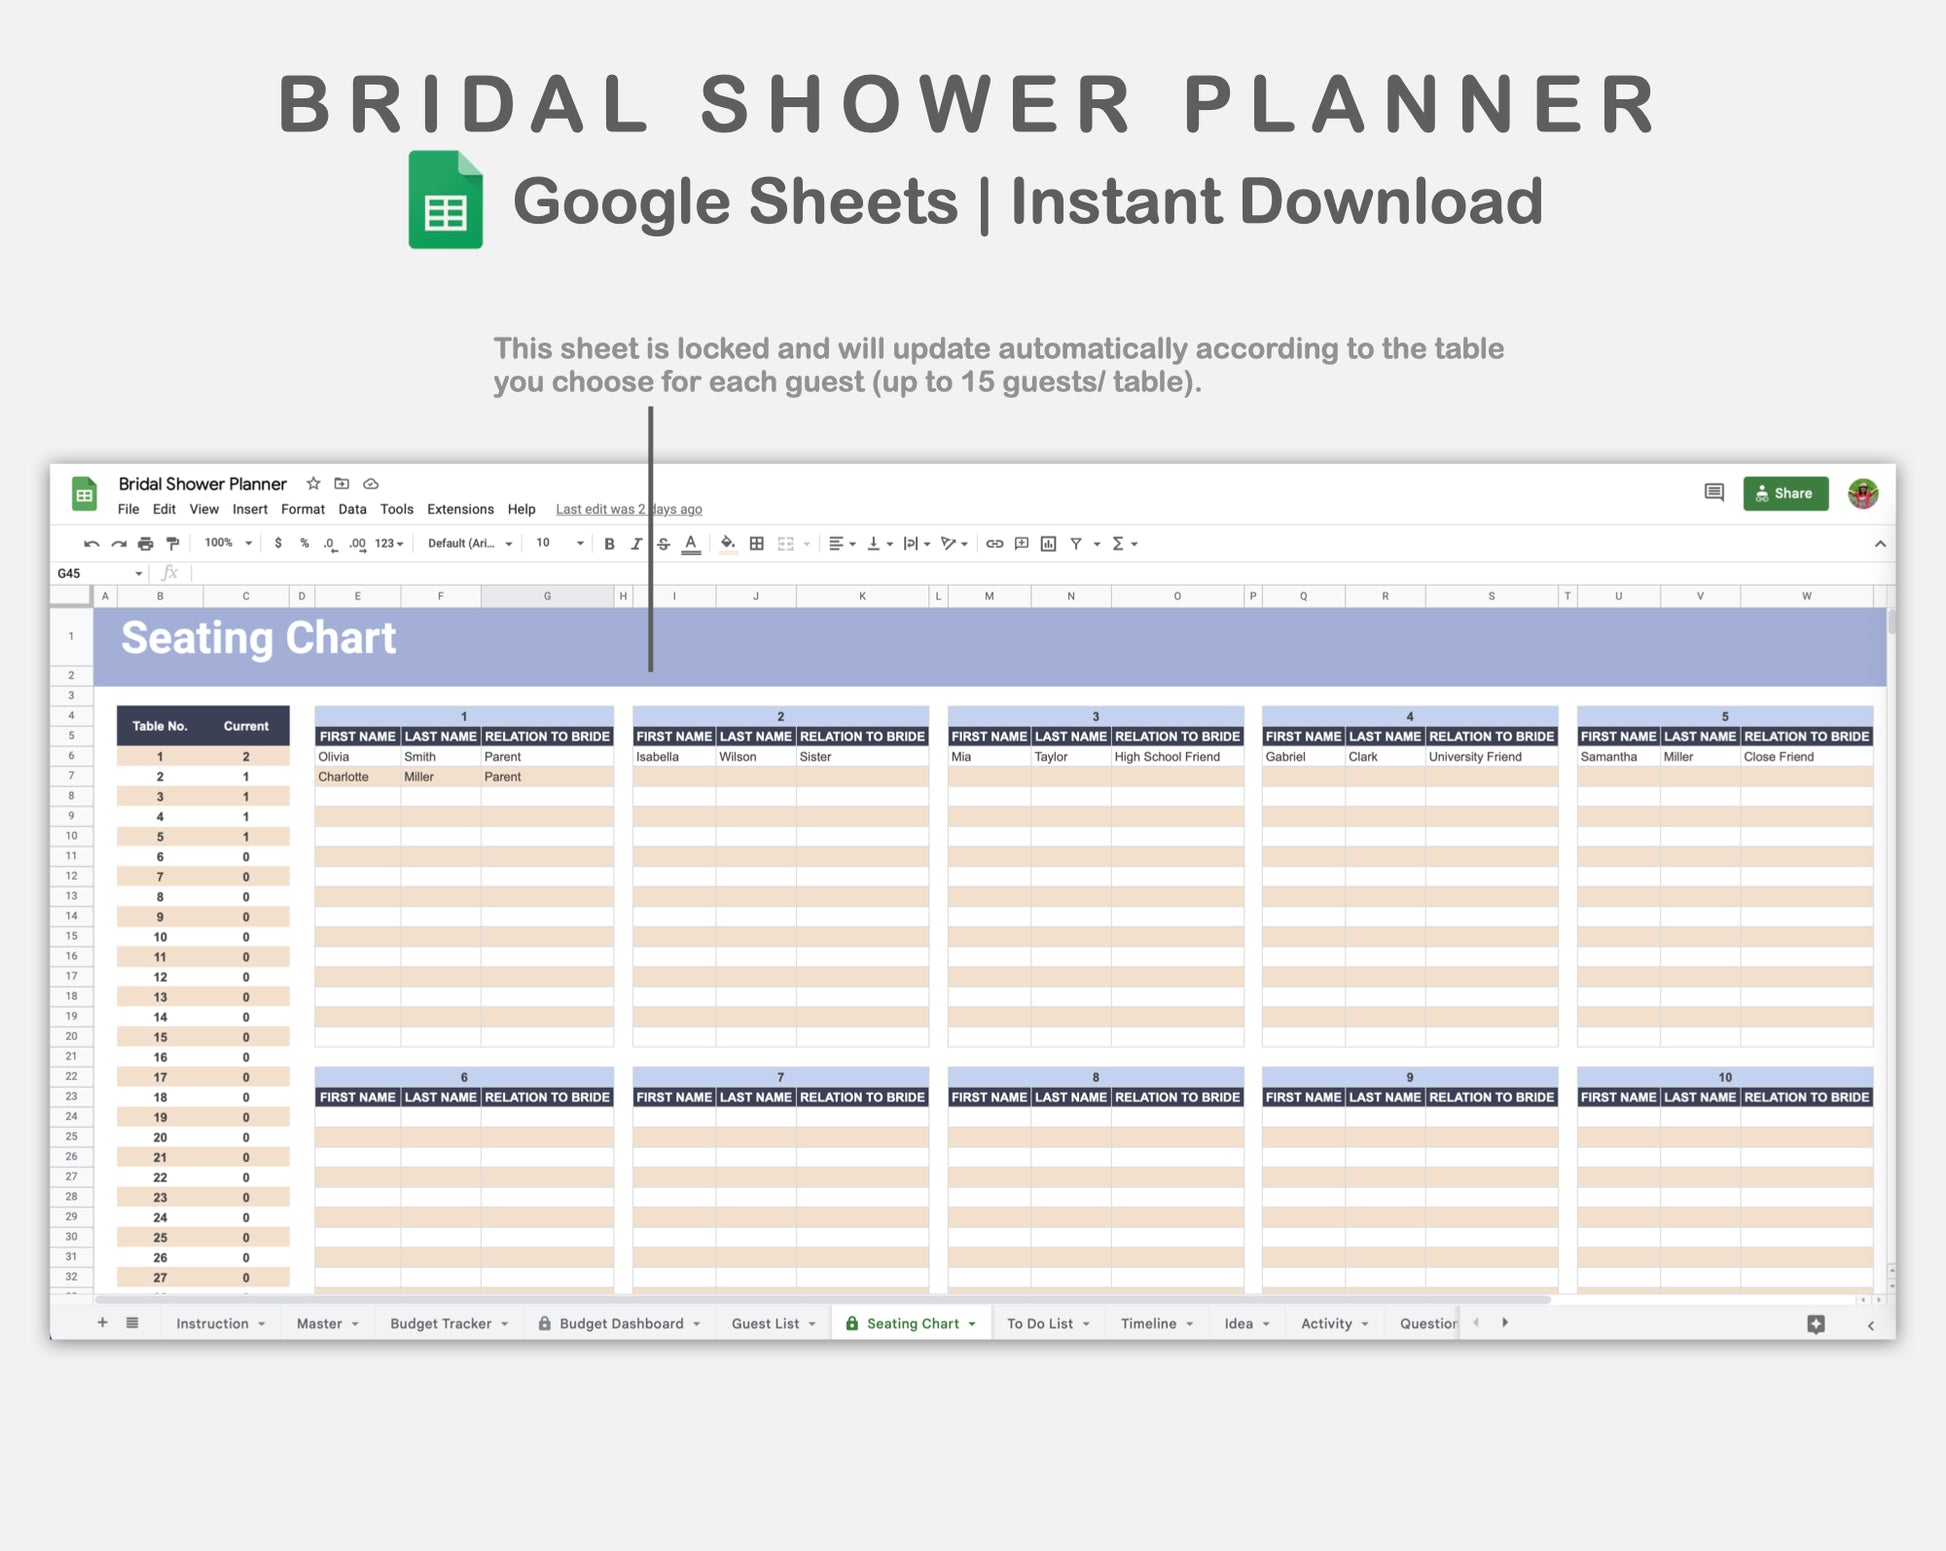The image size is (1946, 1551).
Task: Click the insert chart icon
Action: (1048, 544)
